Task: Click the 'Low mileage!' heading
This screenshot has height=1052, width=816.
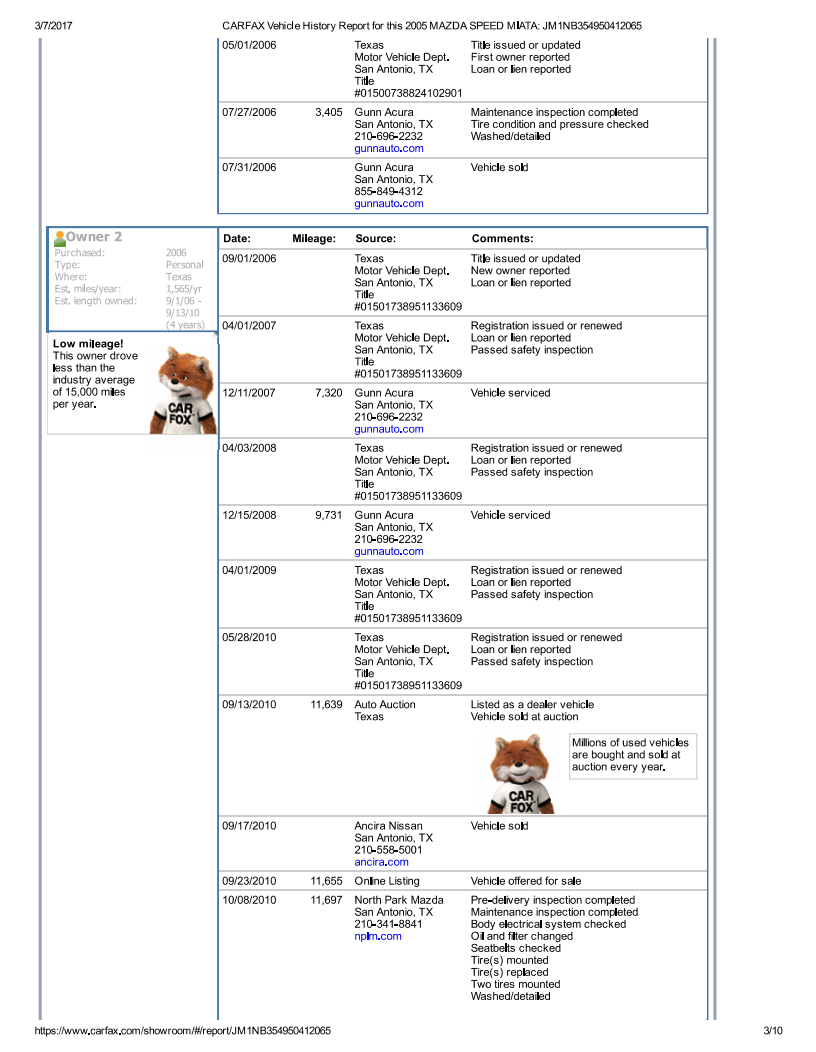Action: click(x=88, y=344)
